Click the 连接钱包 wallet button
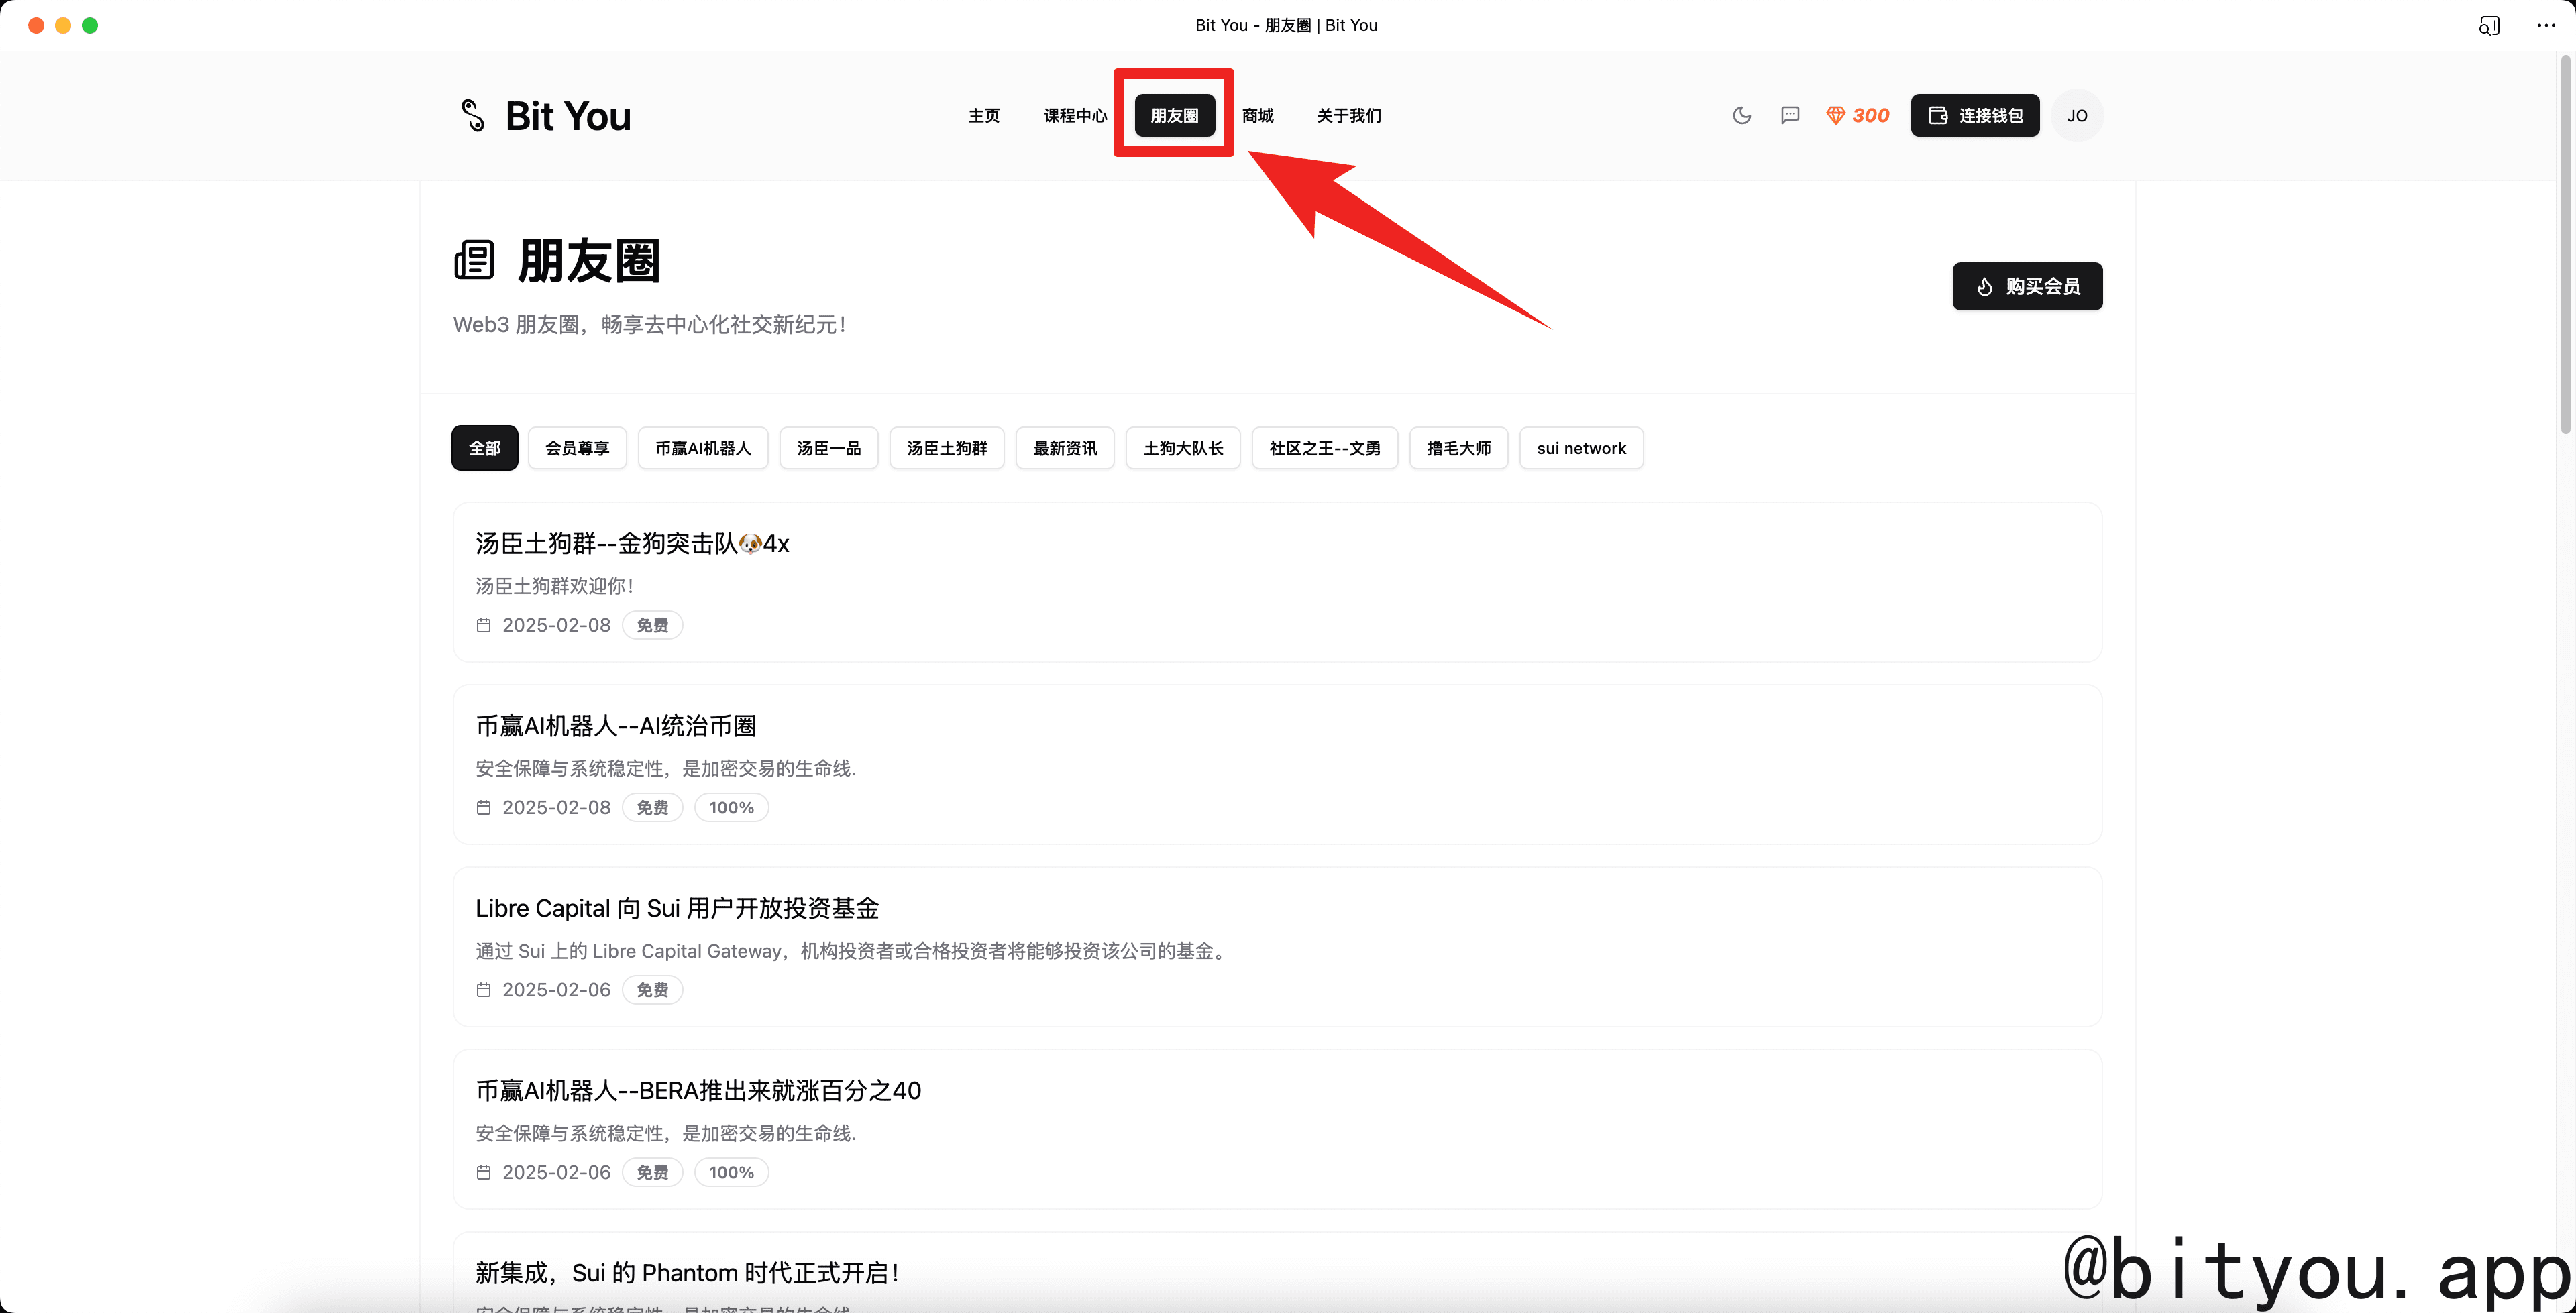This screenshot has height=1313, width=2576. pyautogui.click(x=1975, y=116)
